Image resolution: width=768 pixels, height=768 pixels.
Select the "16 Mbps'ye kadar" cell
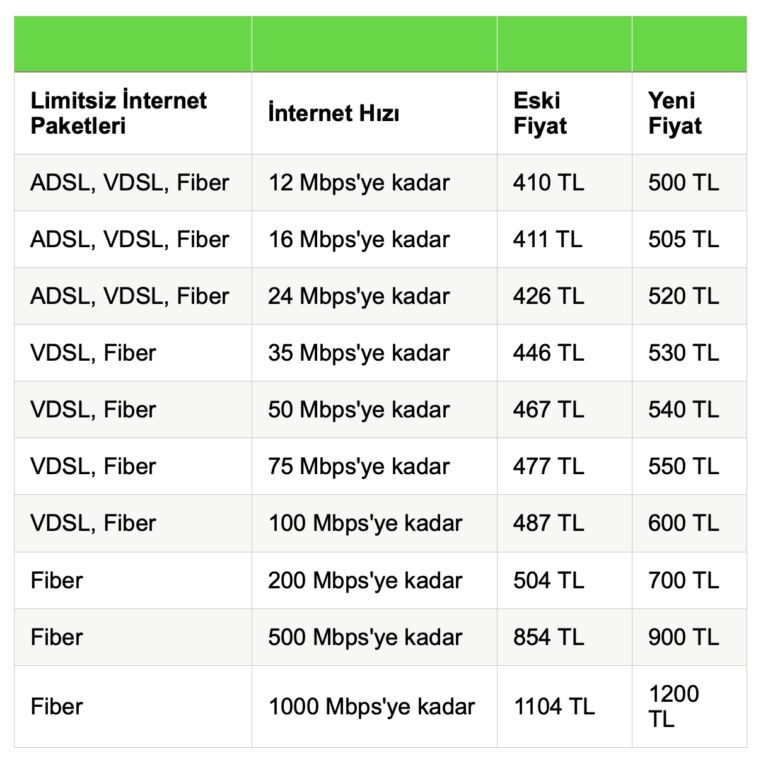(359, 240)
